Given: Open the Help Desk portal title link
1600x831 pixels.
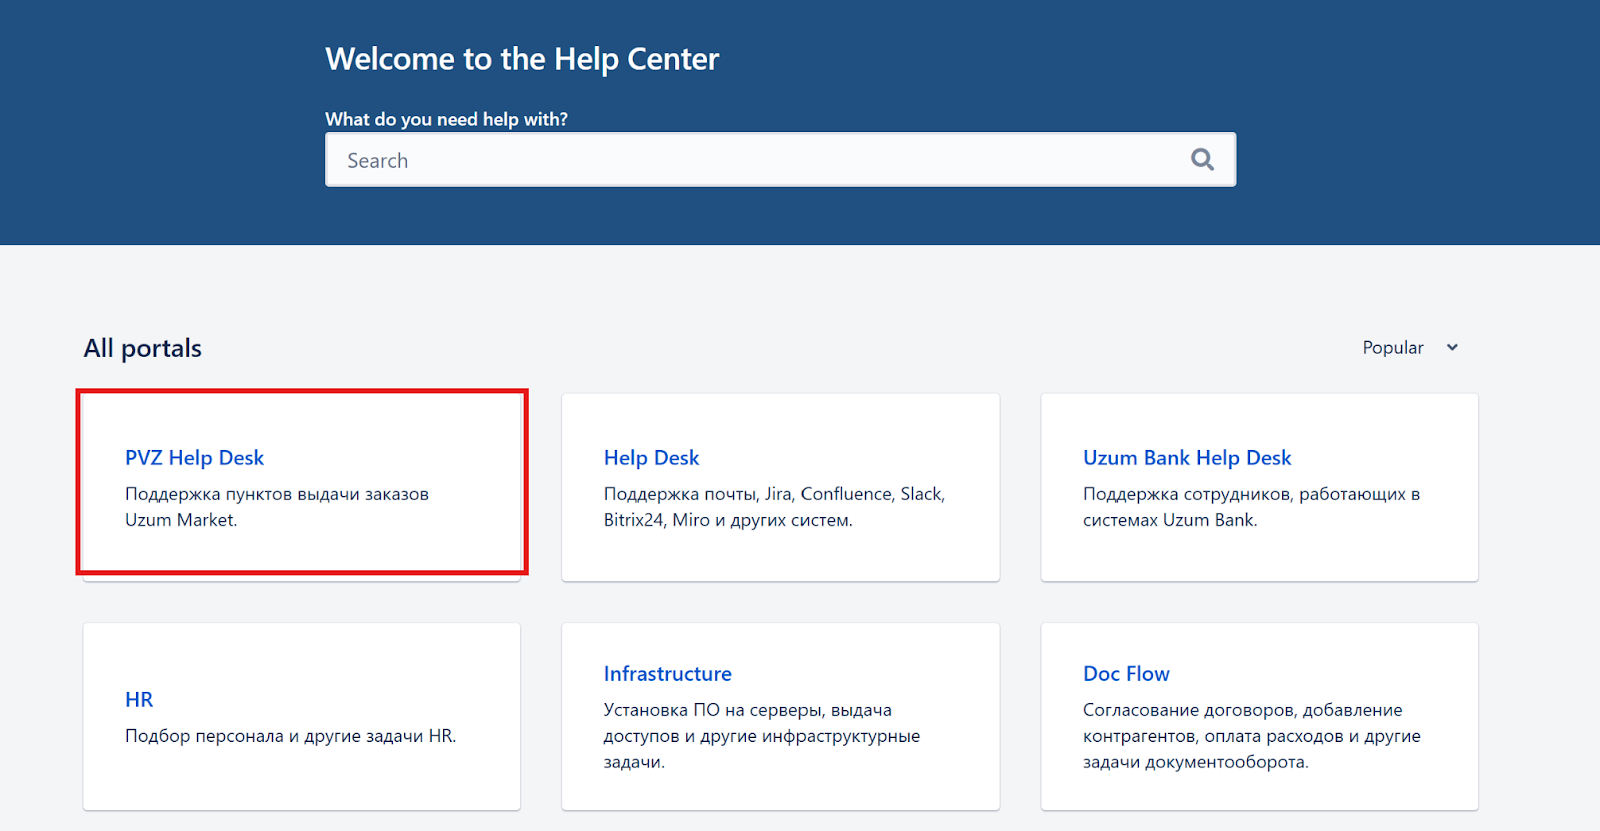Looking at the screenshot, I should [x=651, y=458].
